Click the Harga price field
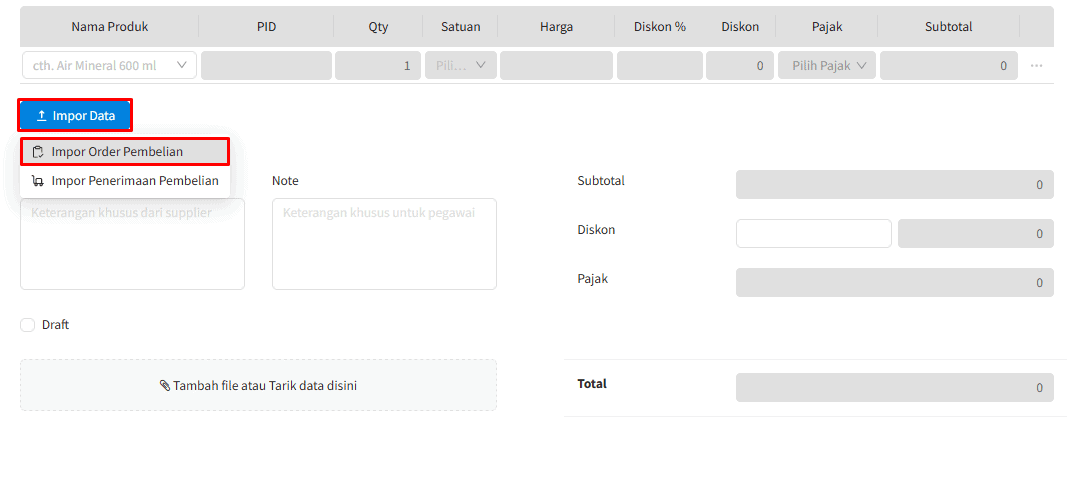This screenshot has height=487, width=1074. point(556,66)
